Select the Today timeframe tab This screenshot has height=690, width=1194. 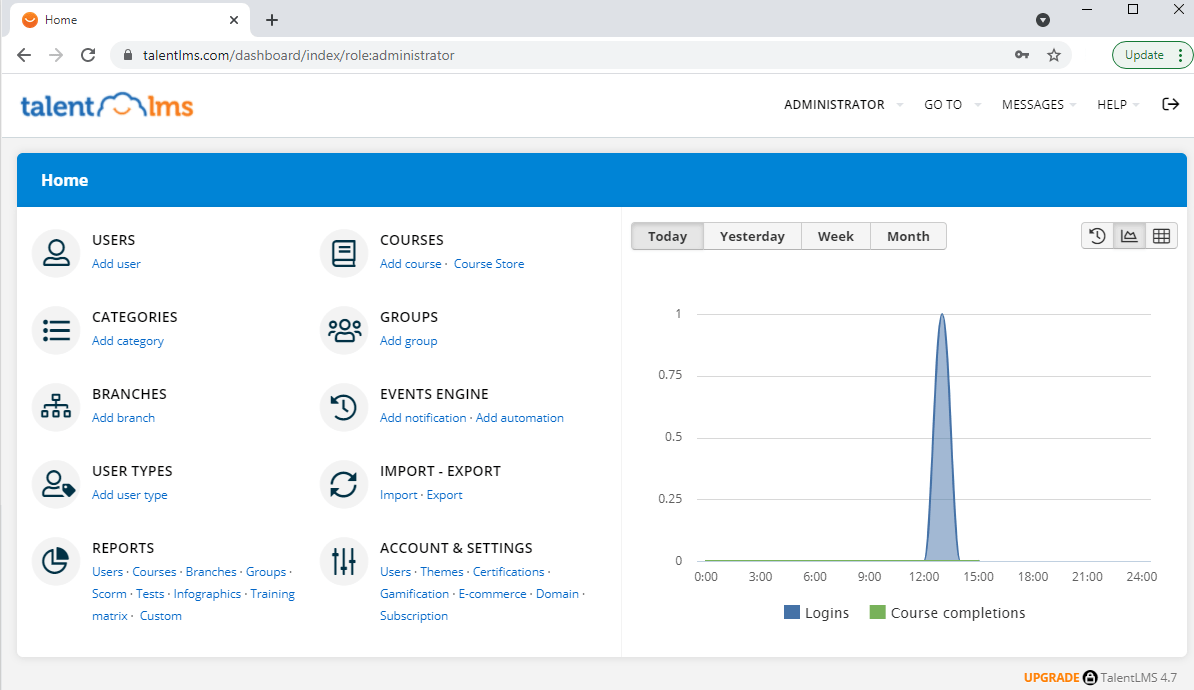(x=667, y=236)
